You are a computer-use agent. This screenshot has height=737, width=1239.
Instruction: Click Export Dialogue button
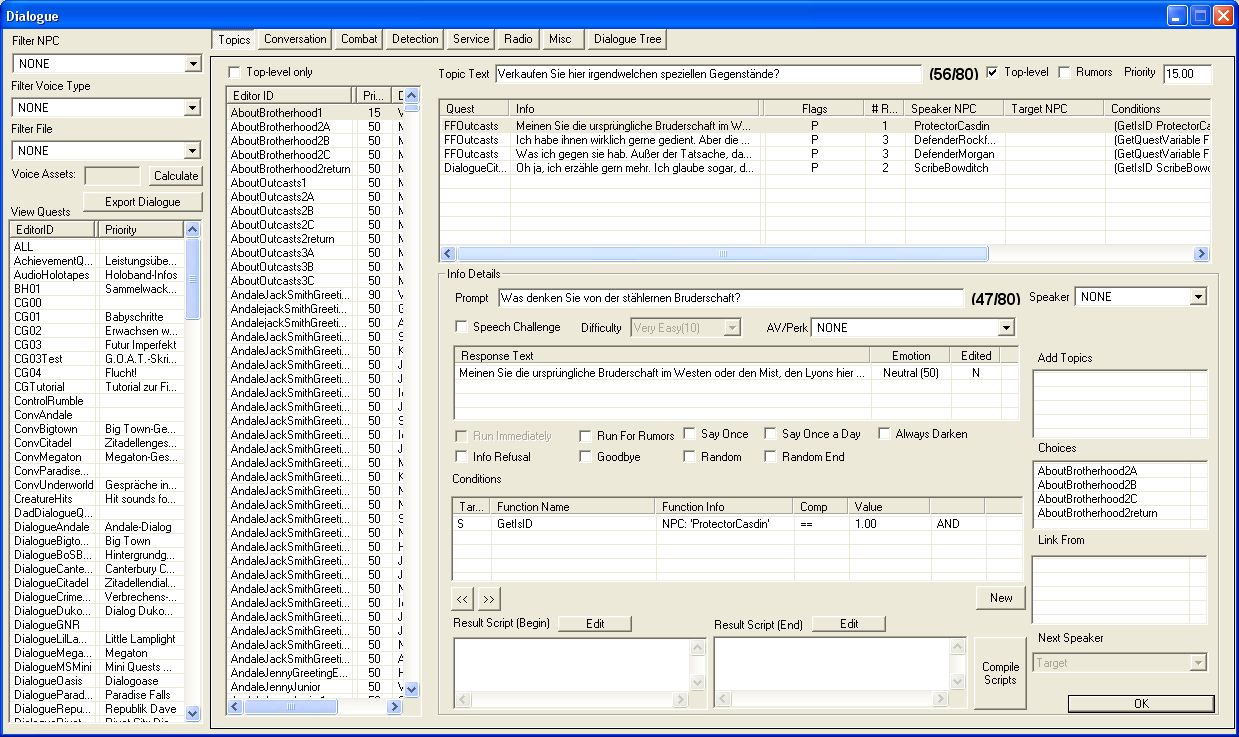tap(143, 201)
